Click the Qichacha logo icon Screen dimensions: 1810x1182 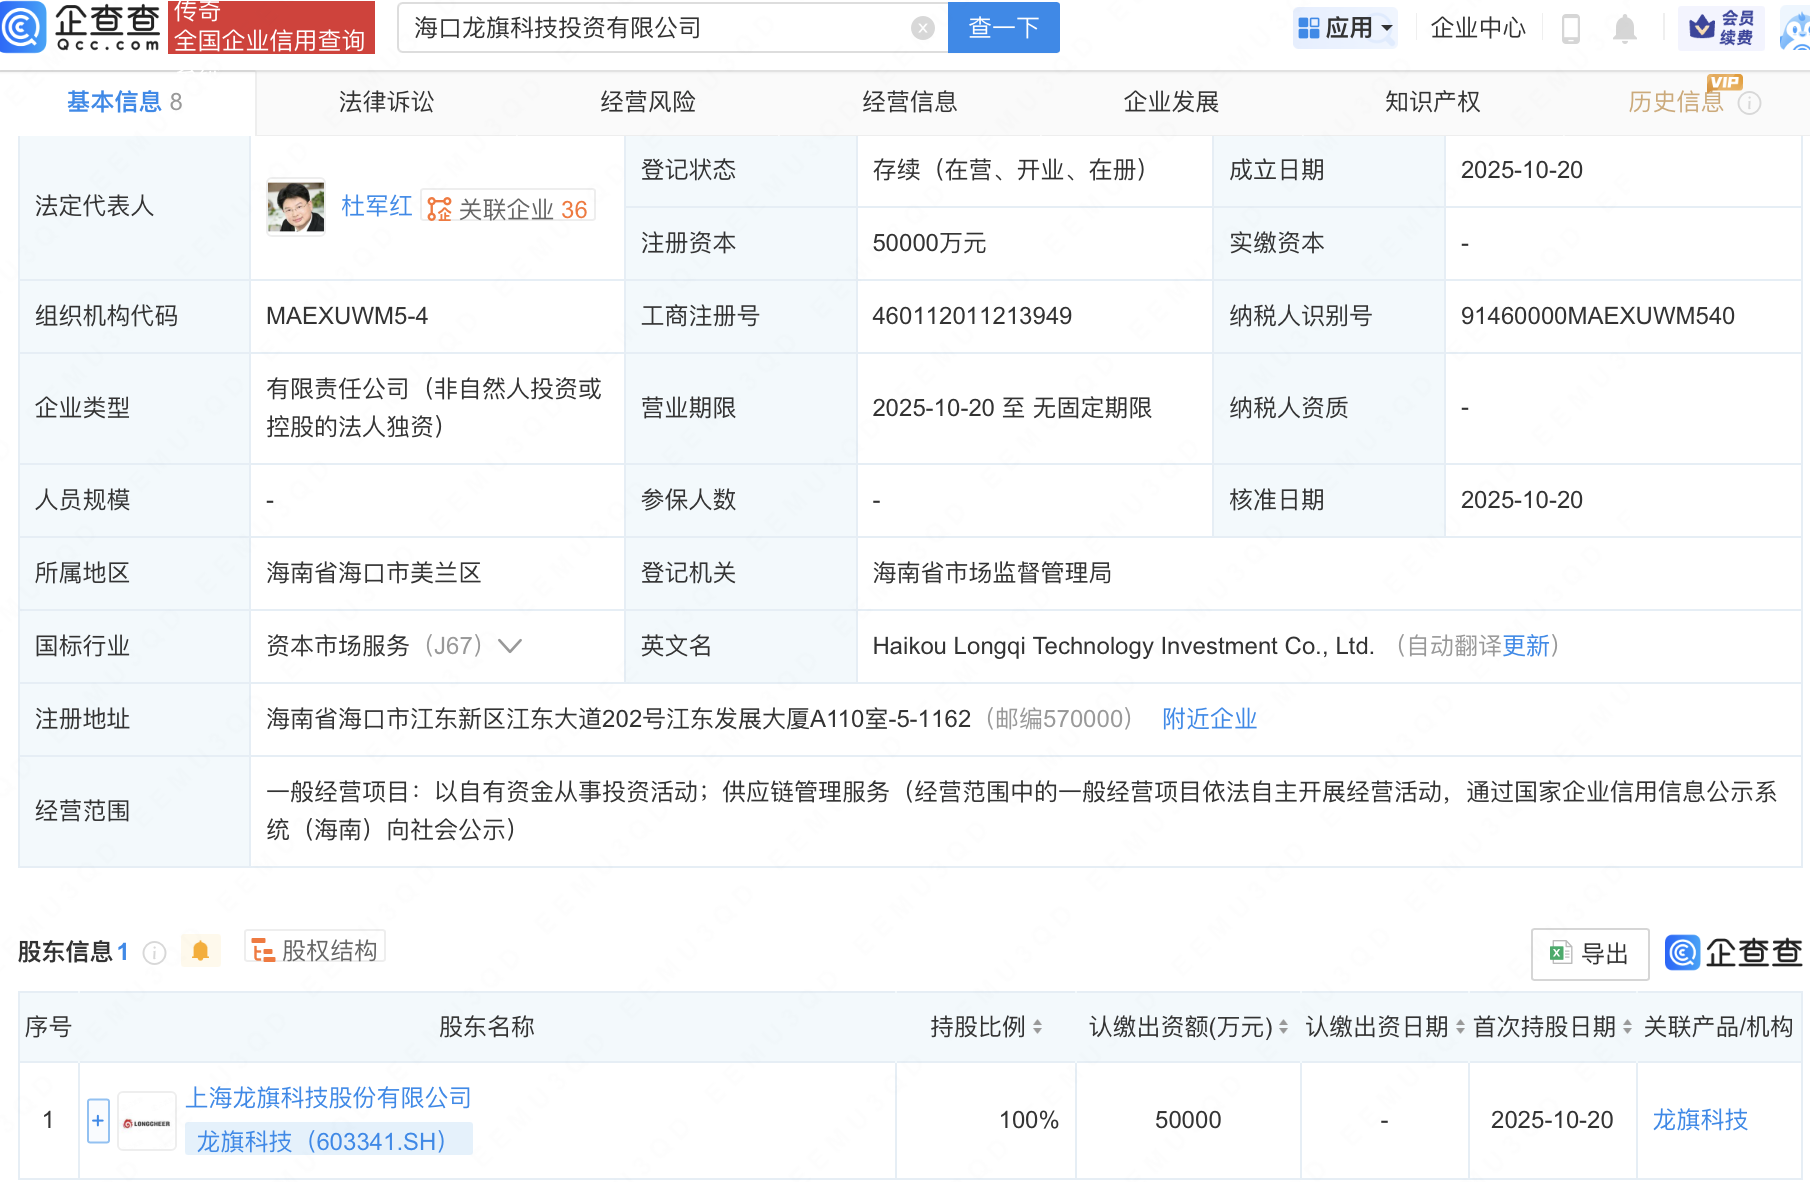(x=24, y=27)
